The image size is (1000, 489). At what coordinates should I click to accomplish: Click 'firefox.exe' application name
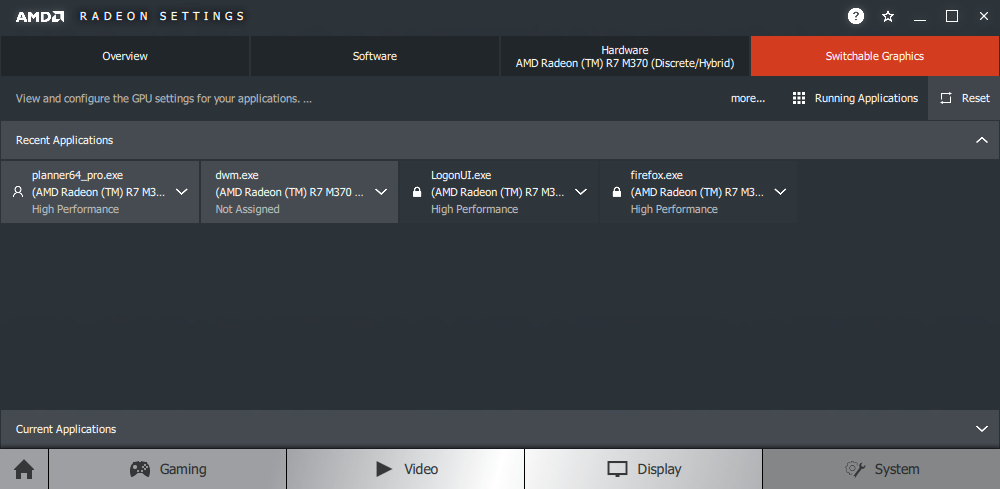tap(657, 175)
